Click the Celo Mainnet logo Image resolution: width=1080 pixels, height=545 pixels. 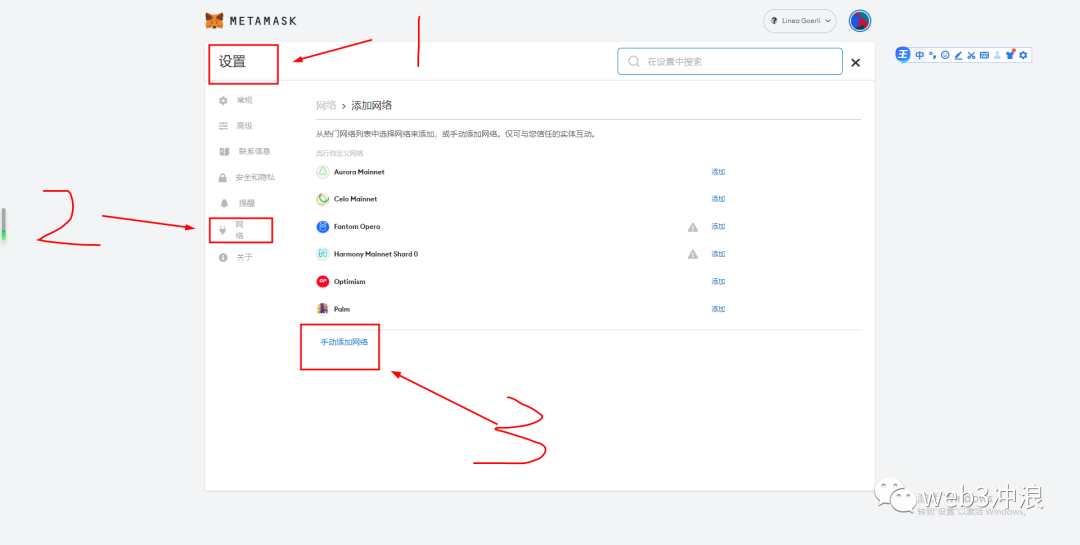(322, 199)
